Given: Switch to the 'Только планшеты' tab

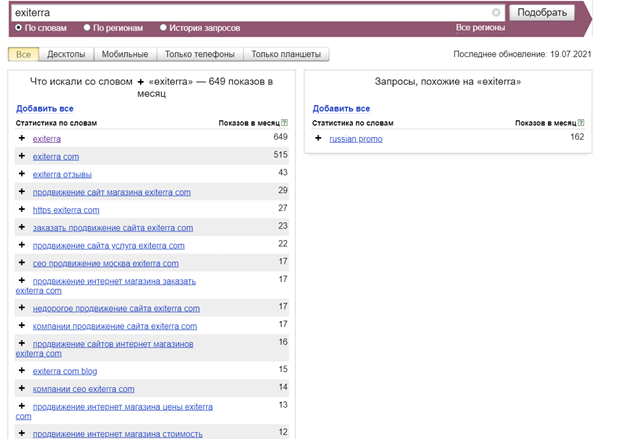Looking at the screenshot, I should click(286, 54).
